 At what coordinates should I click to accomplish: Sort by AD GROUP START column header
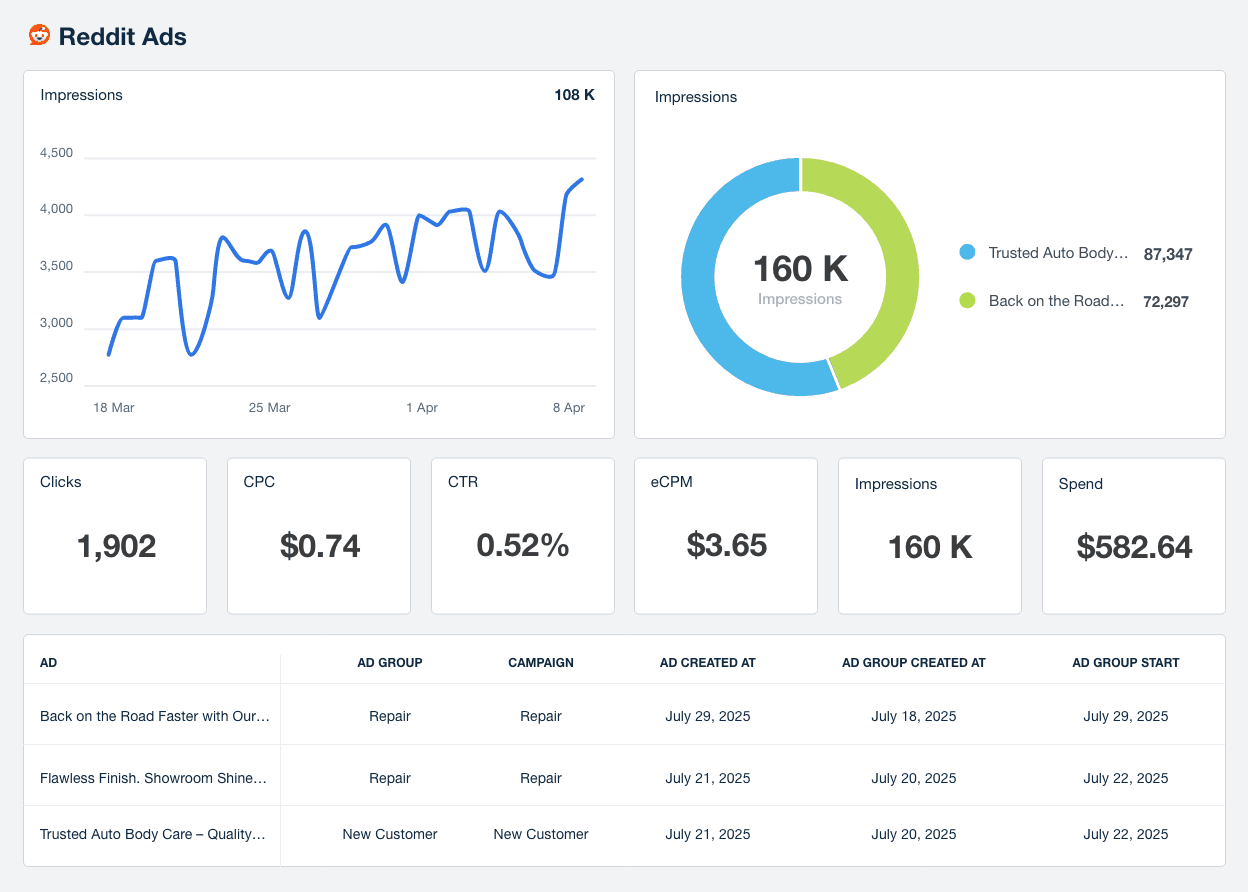click(x=1126, y=662)
